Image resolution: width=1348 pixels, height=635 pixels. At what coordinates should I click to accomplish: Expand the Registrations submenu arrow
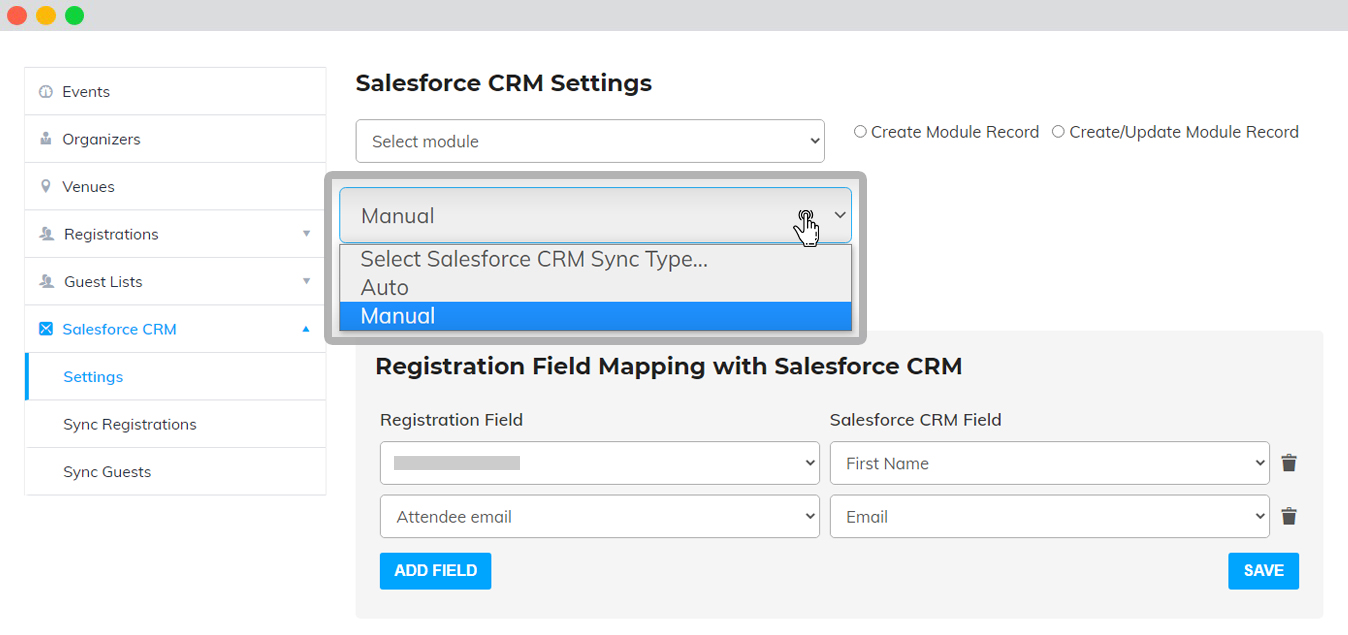[306, 234]
